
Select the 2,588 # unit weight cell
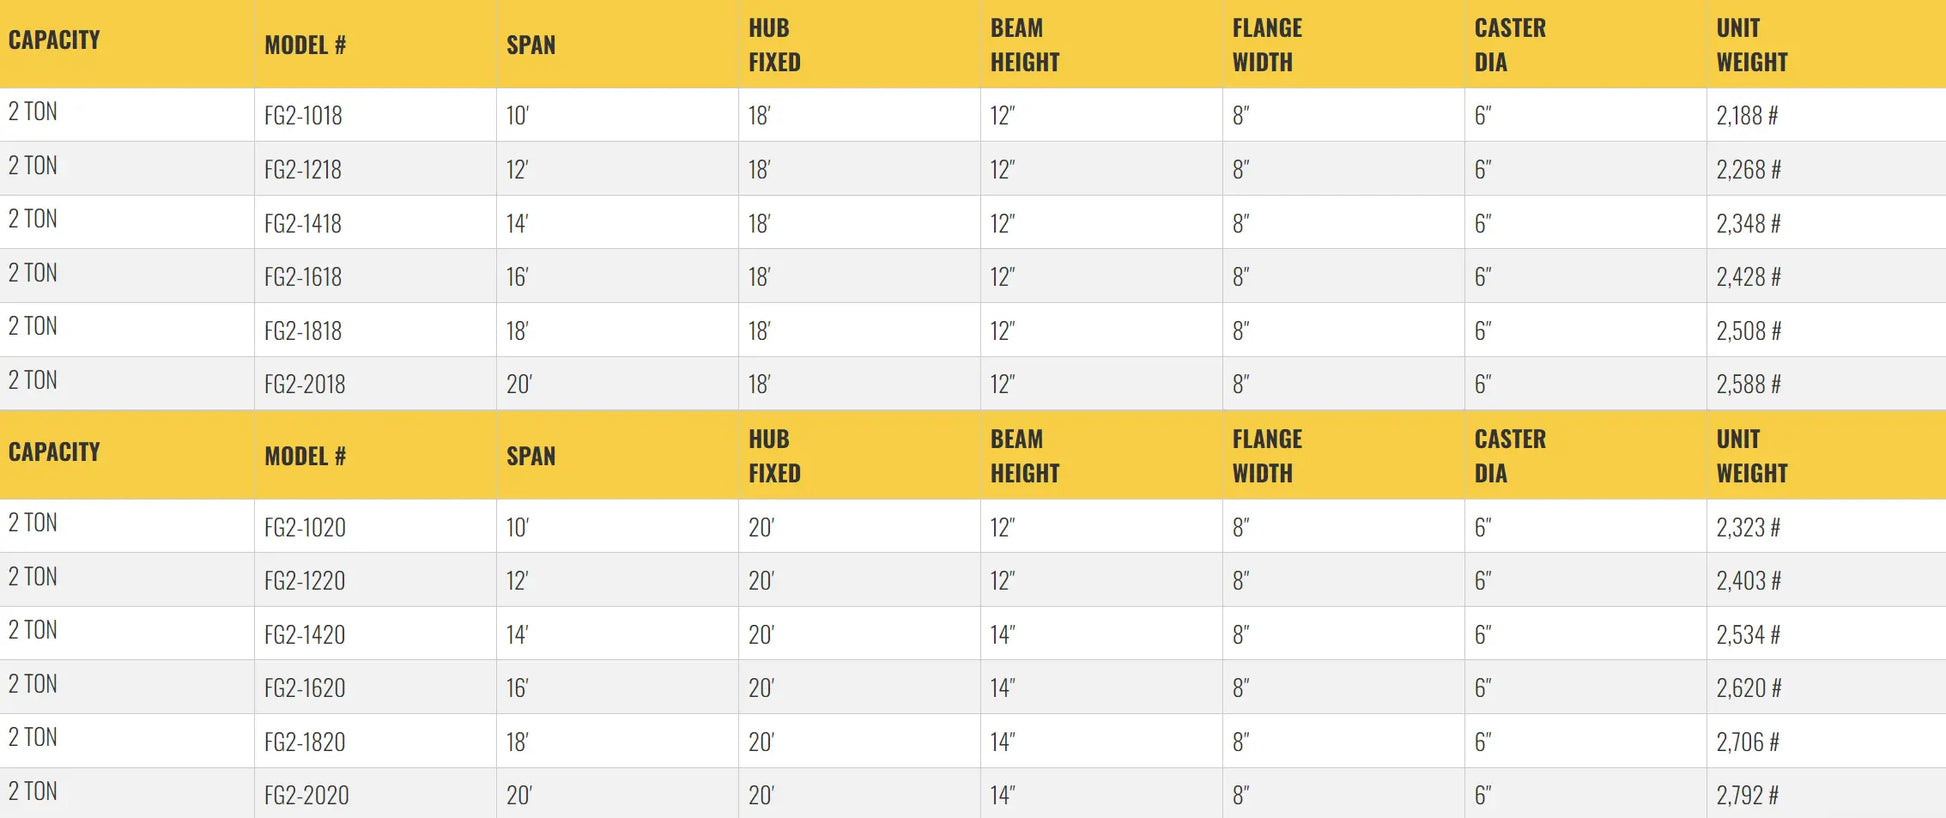(1749, 384)
